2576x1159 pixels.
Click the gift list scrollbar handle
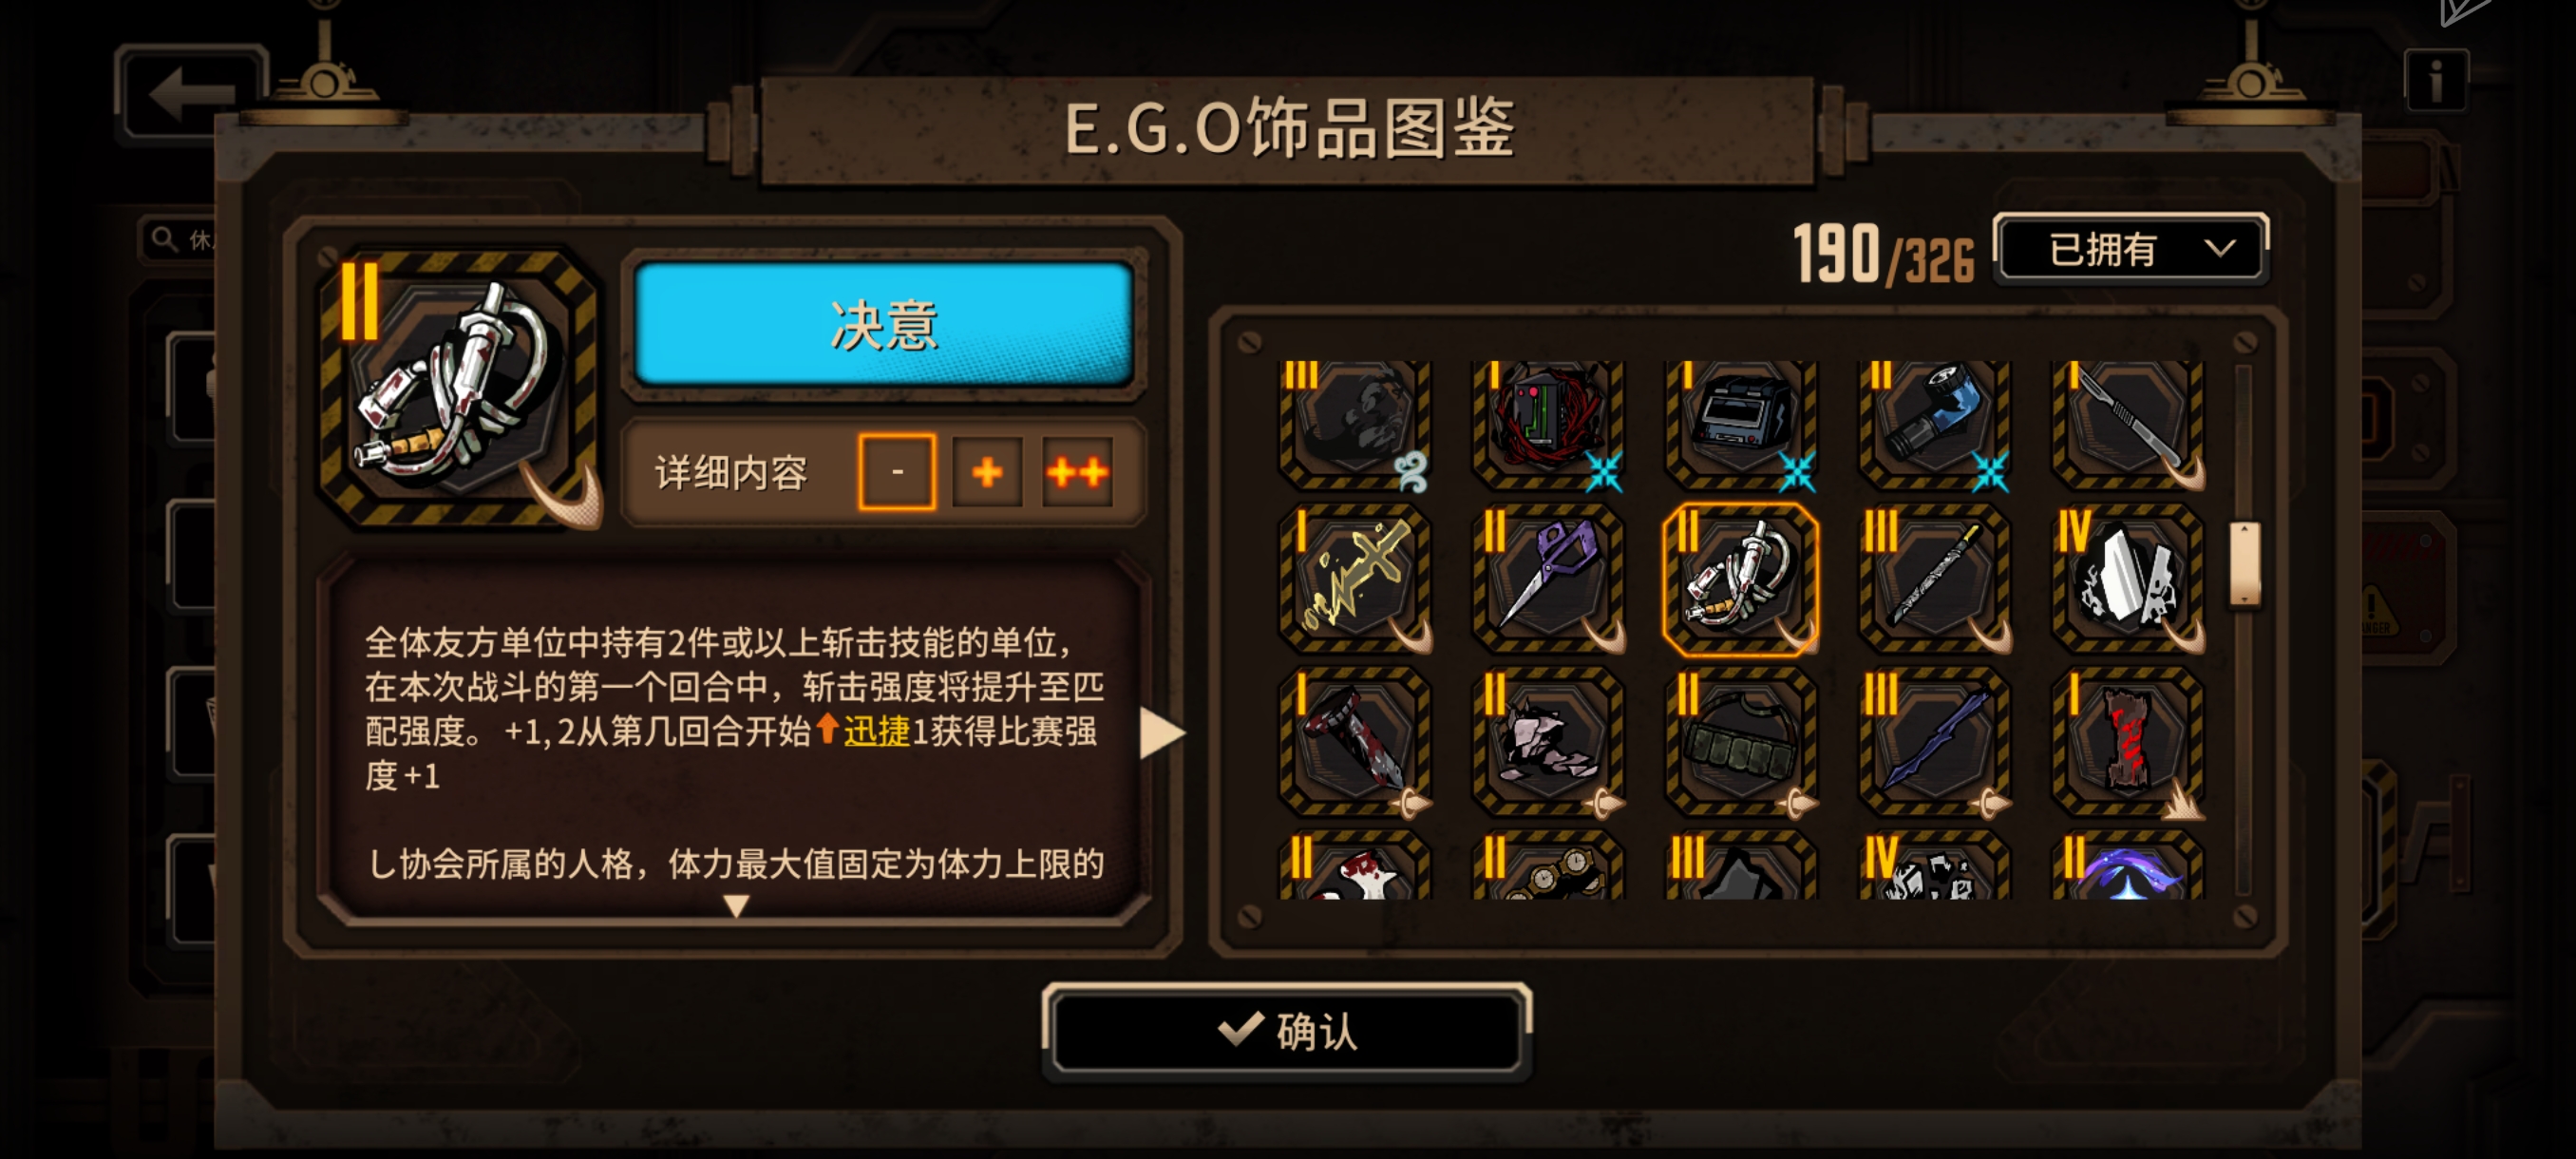point(2245,564)
